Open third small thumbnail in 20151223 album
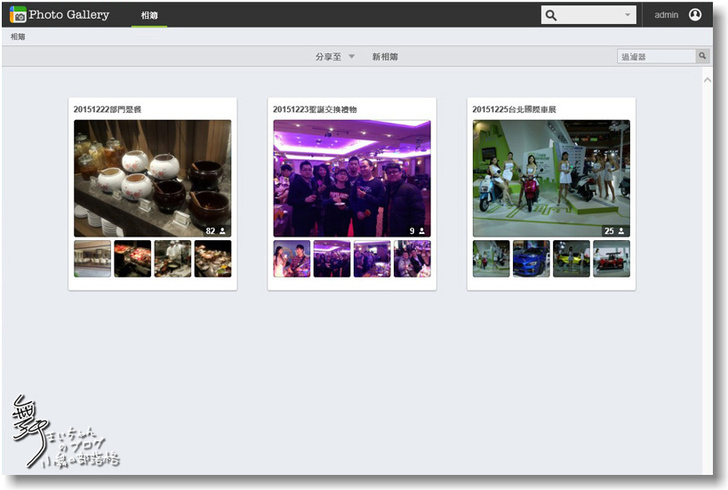728x490 pixels. tap(372, 259)
